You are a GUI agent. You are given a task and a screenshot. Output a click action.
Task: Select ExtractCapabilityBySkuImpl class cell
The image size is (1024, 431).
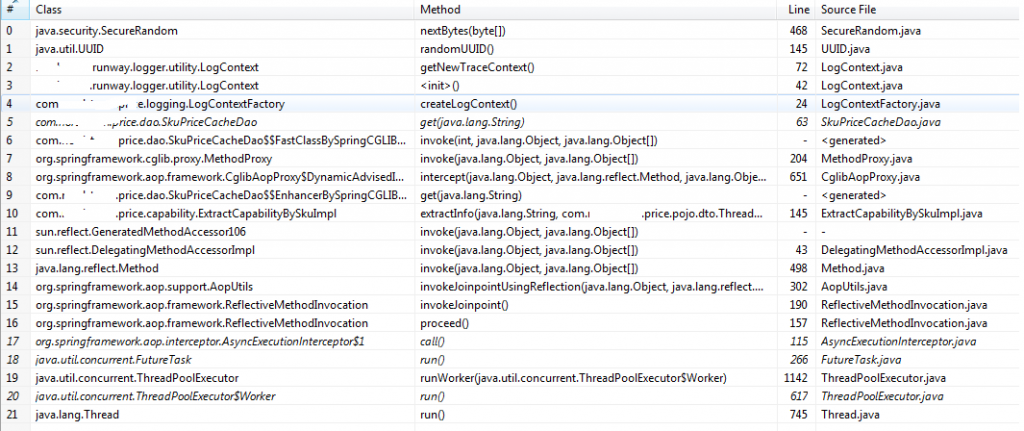(x=185, y=214)
